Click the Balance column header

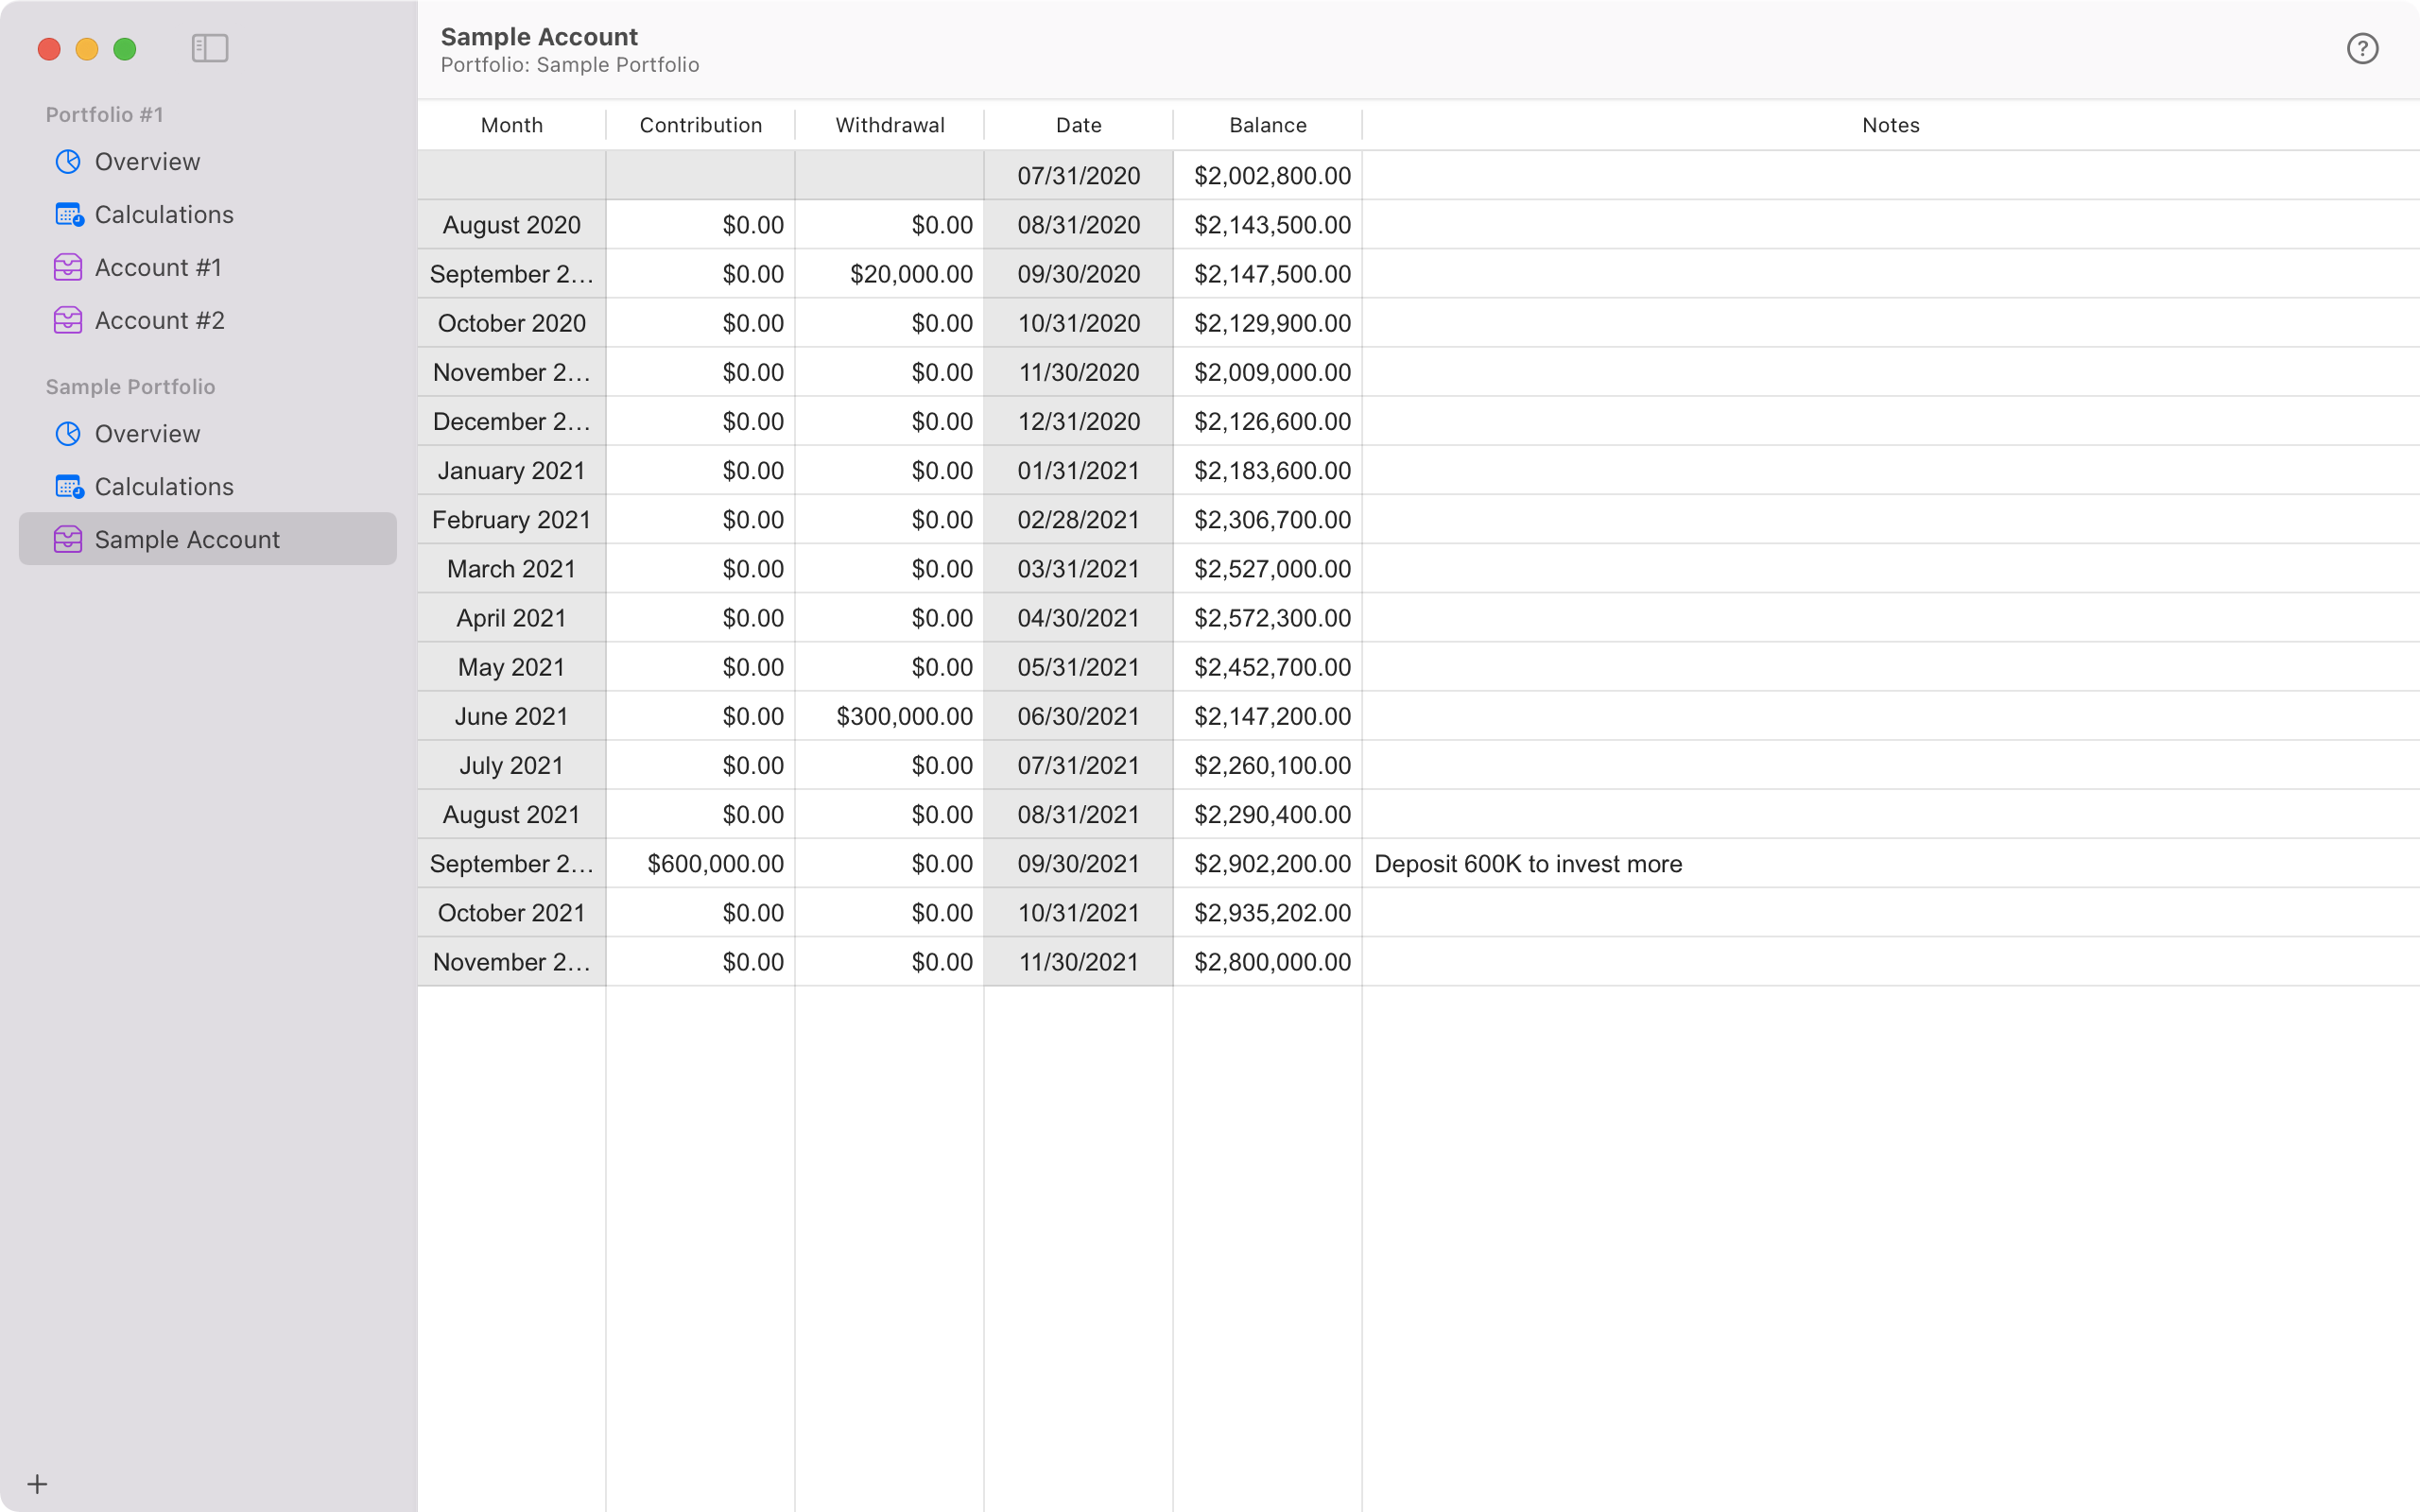coord(1267,125)
